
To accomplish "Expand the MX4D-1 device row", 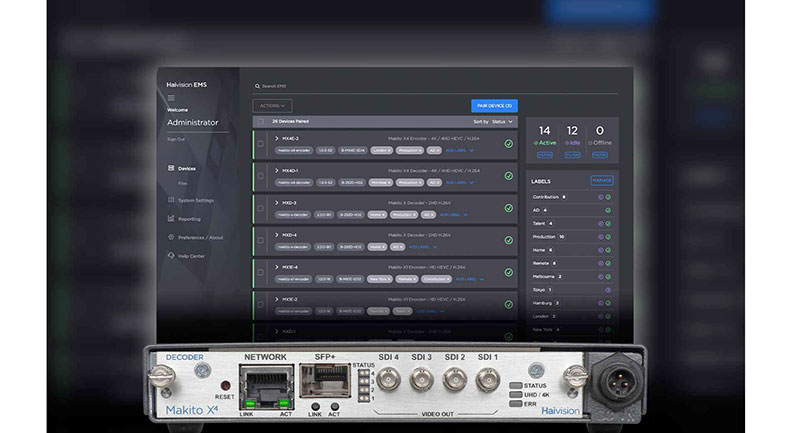I will coord(277,170).
